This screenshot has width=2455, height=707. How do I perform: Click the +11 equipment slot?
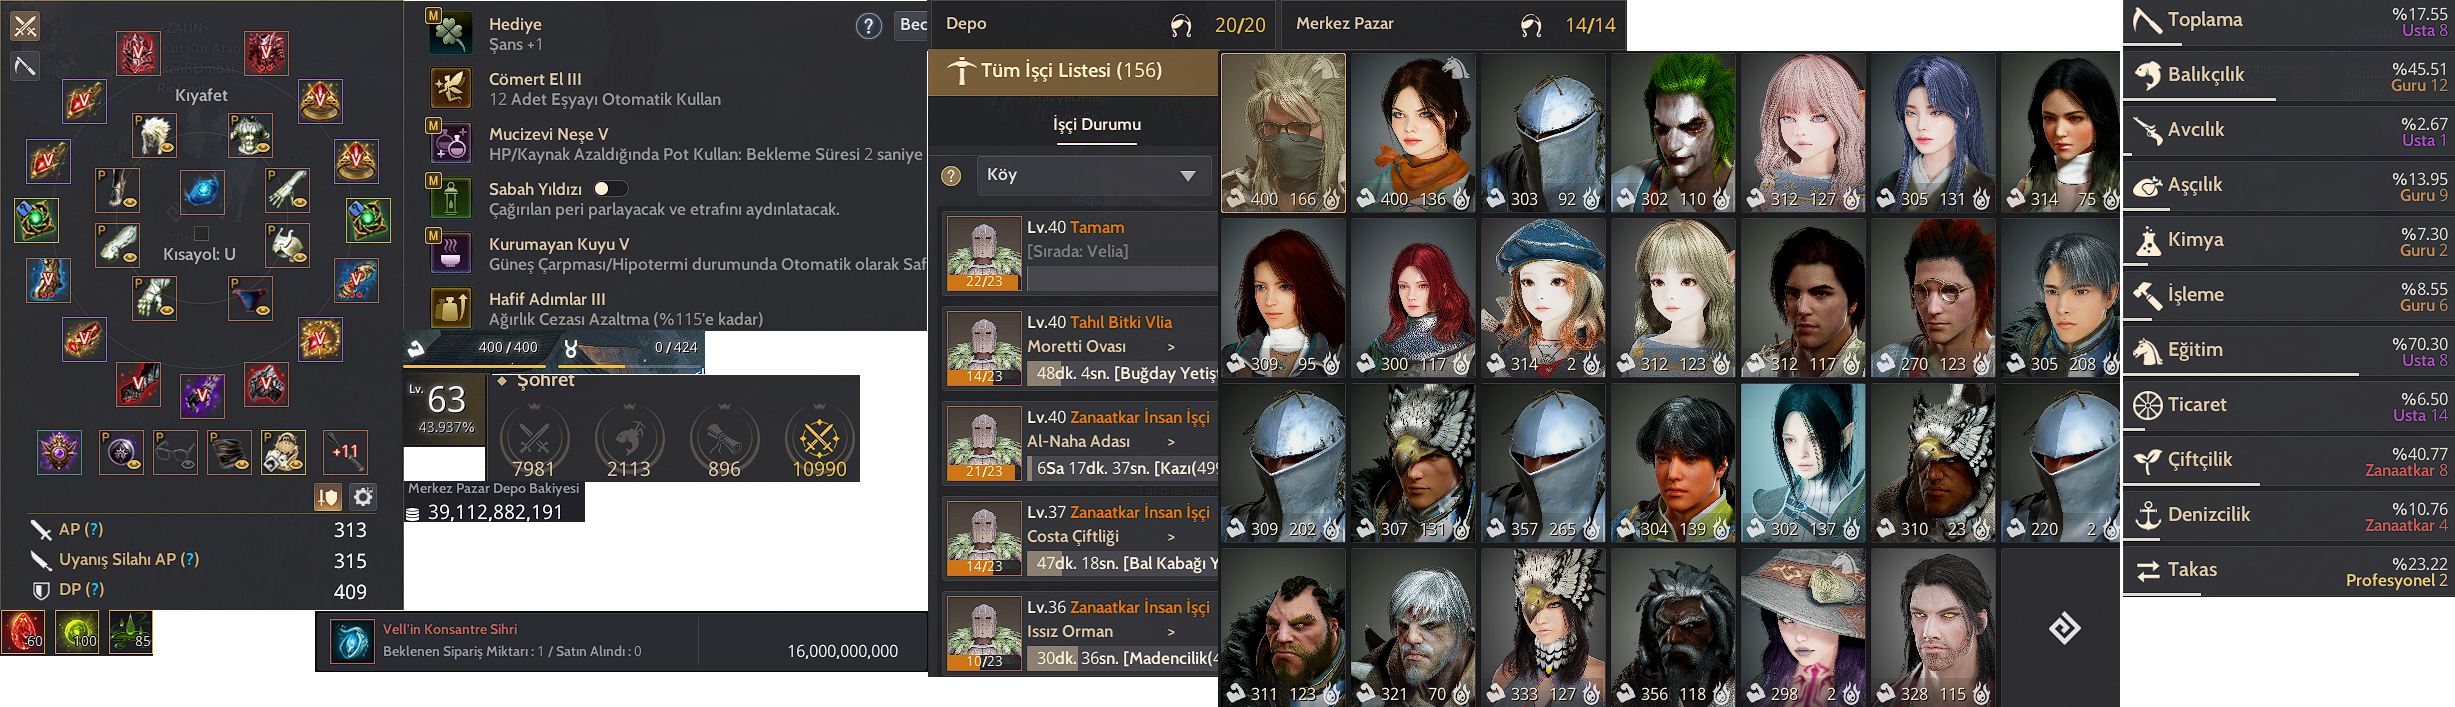click(345, 453)
